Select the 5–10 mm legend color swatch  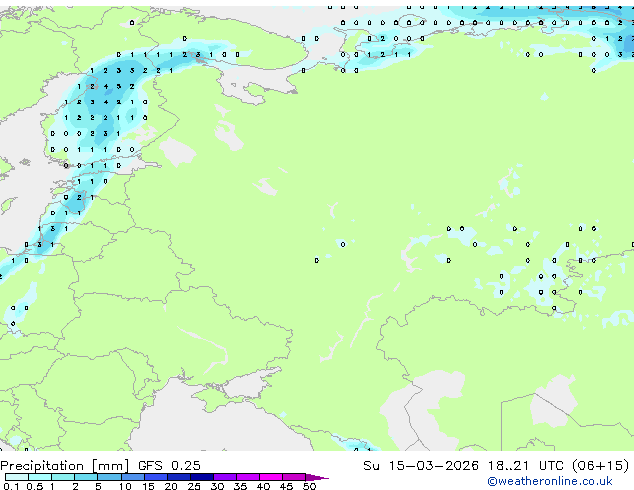(109, 477)
